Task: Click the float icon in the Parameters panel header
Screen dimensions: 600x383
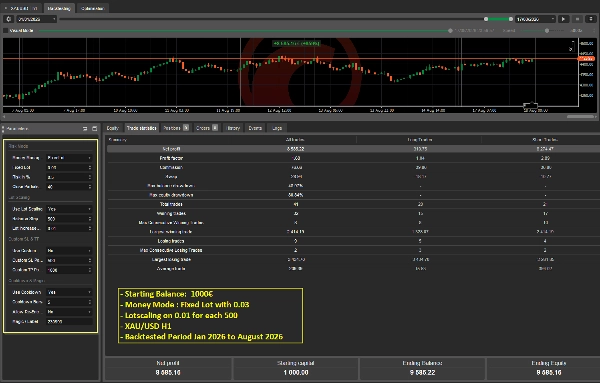Action: click(85, 129)
